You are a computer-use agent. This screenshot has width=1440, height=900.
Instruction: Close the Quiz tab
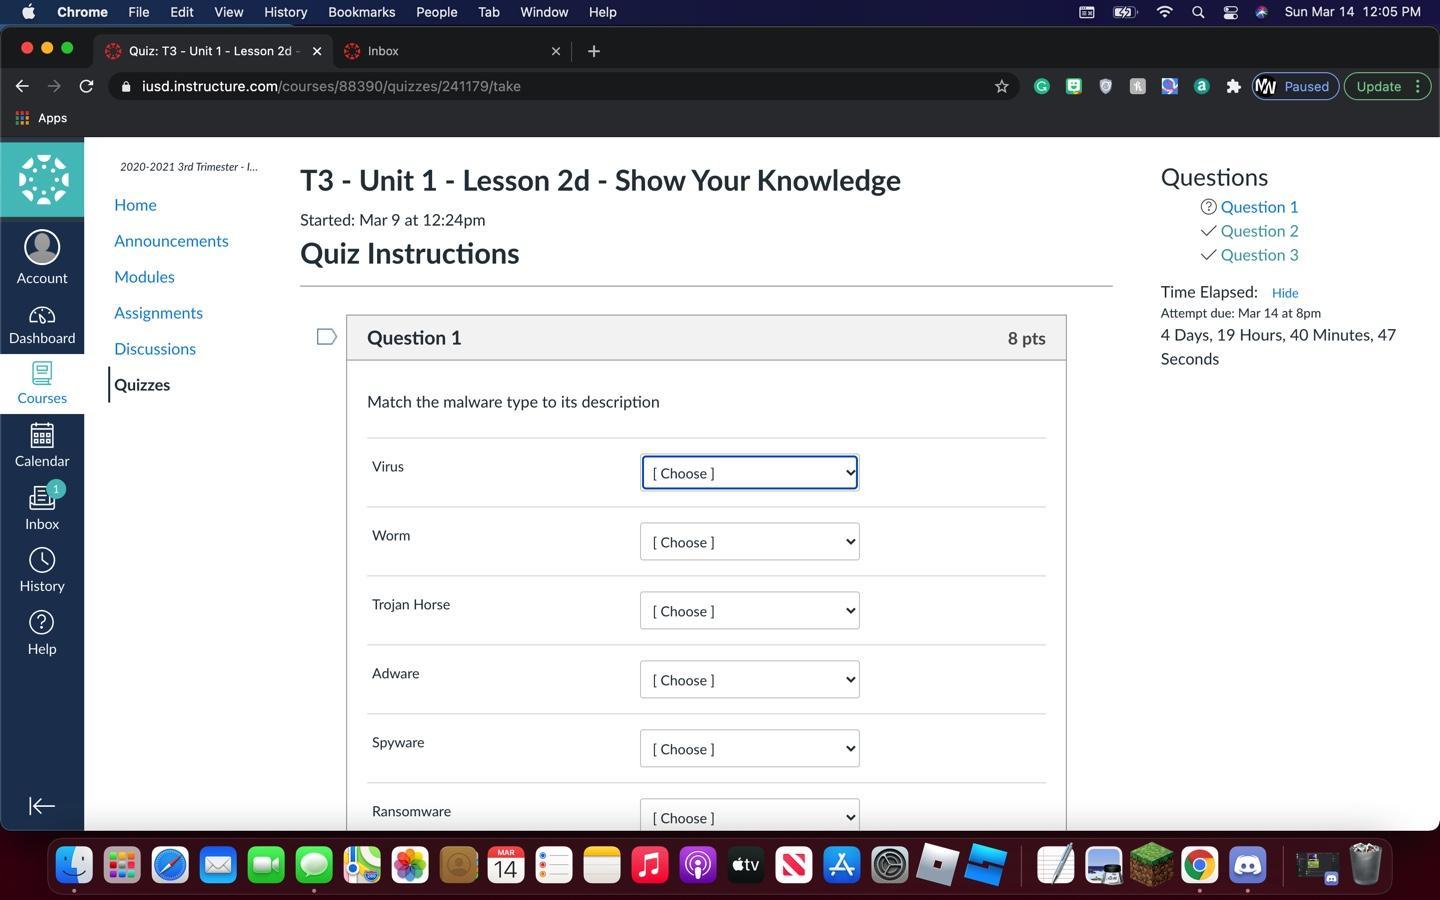pyautogui.click(x=317, y=51)
